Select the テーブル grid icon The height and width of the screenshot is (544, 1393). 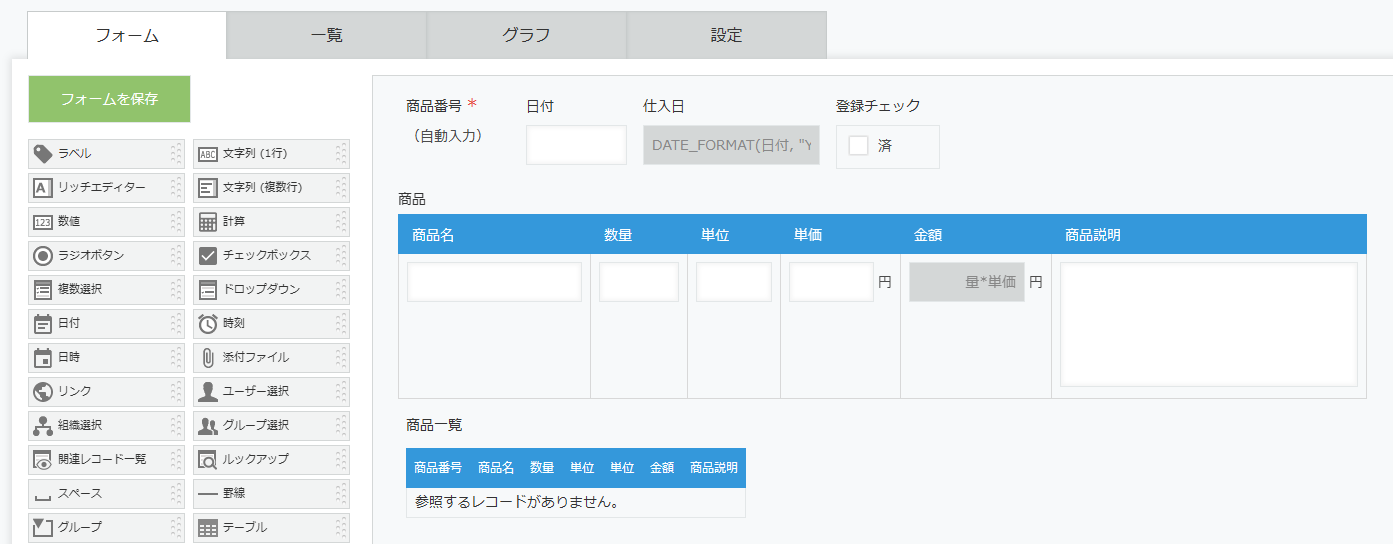click(x=208, y=528)
